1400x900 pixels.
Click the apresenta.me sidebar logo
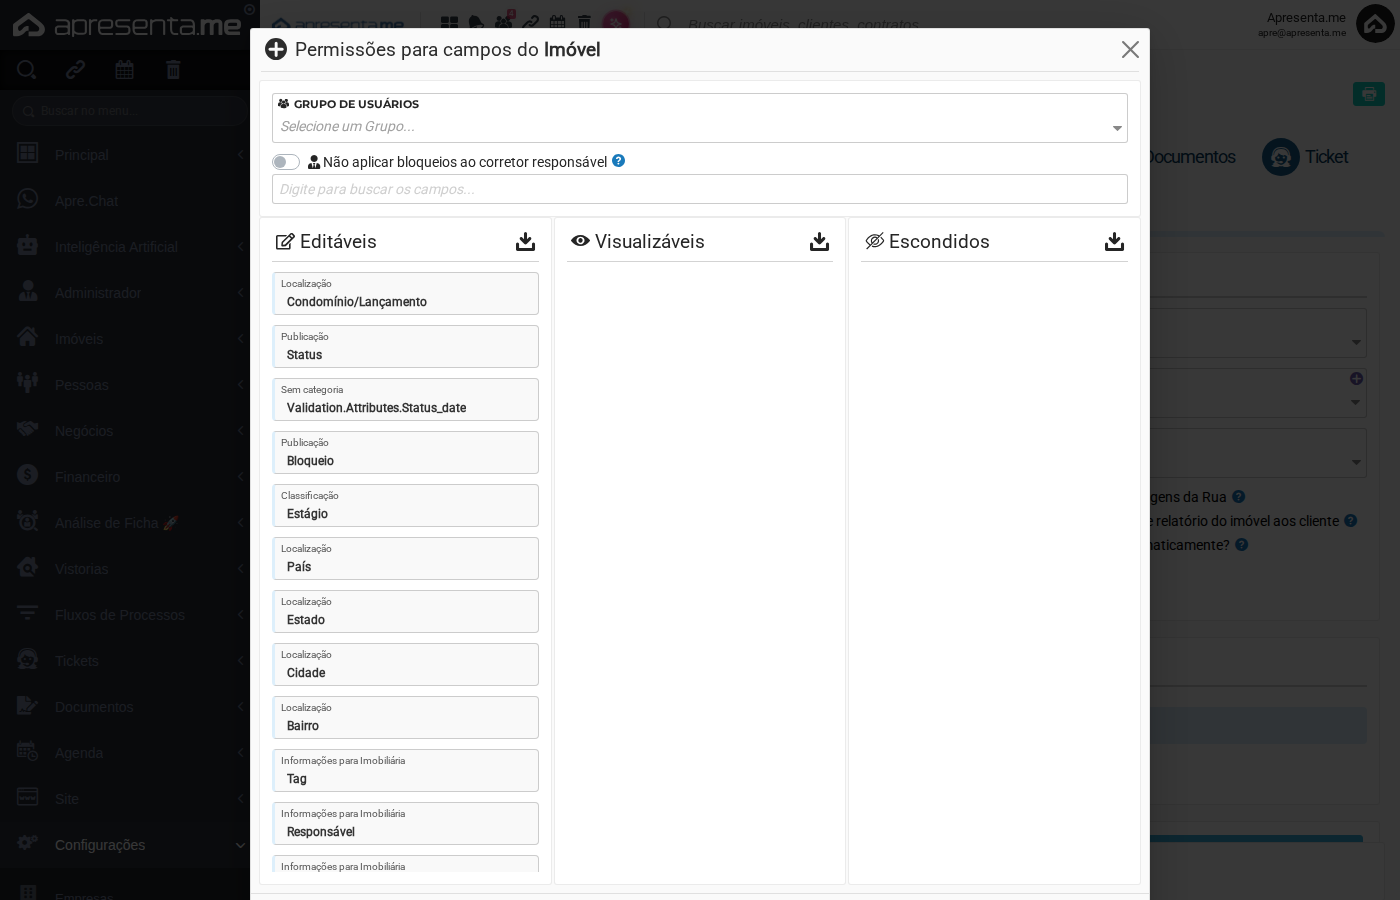coord(127,25)
